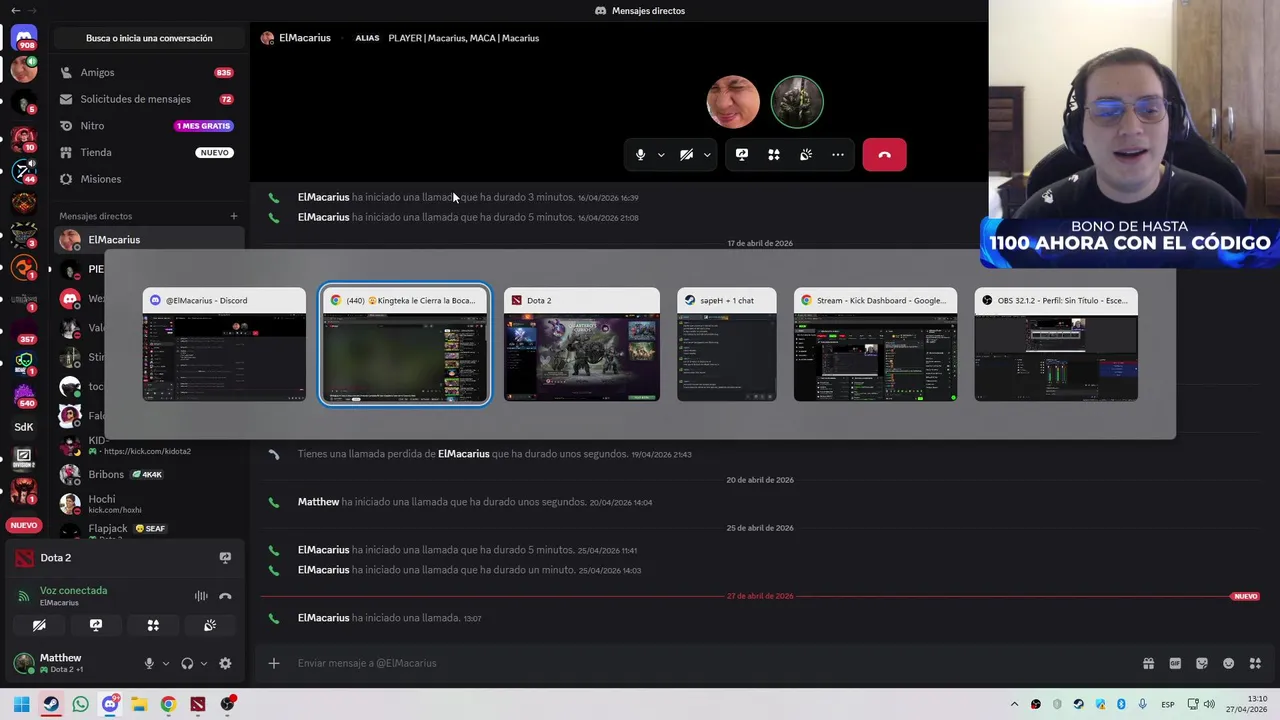Select OBS window in the task switcher
Viewport: 1280px width, 720px height.
pos(1056,345)
